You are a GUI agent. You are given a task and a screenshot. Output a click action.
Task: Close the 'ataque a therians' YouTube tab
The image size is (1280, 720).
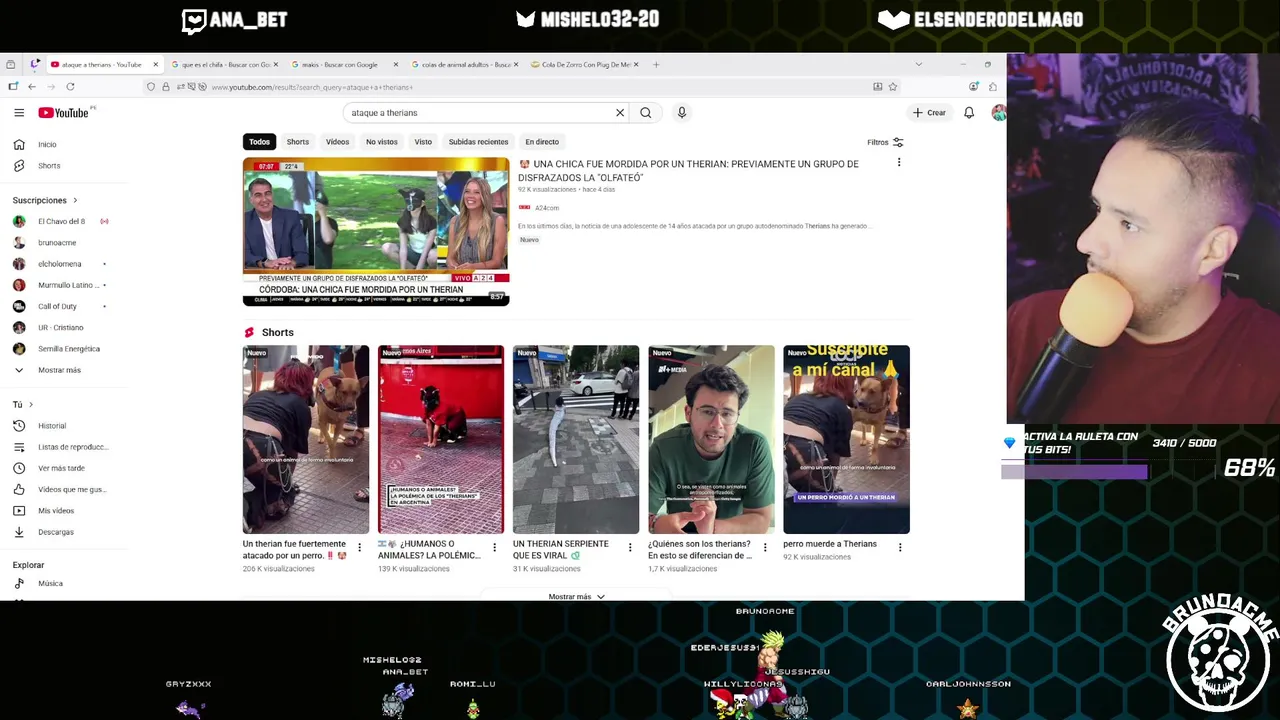(156, 65)
